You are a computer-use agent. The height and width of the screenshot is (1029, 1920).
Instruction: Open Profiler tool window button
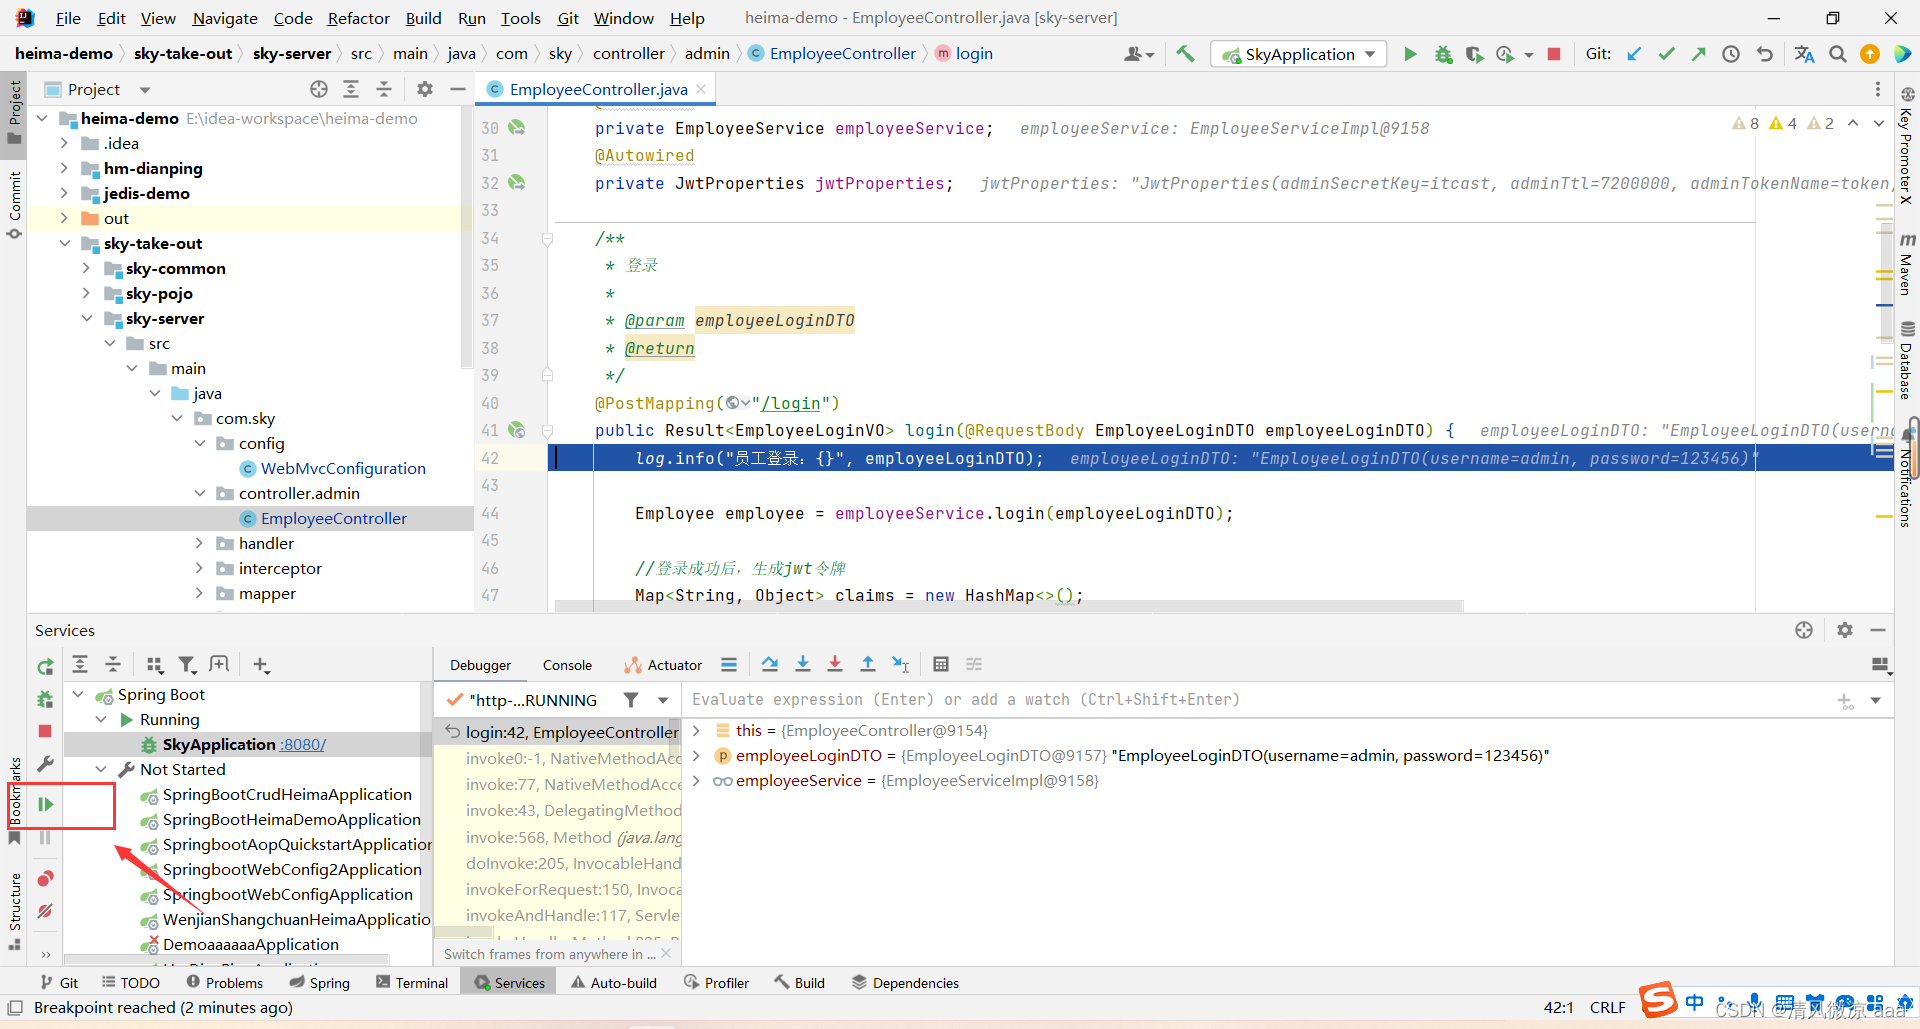(716, 983)
